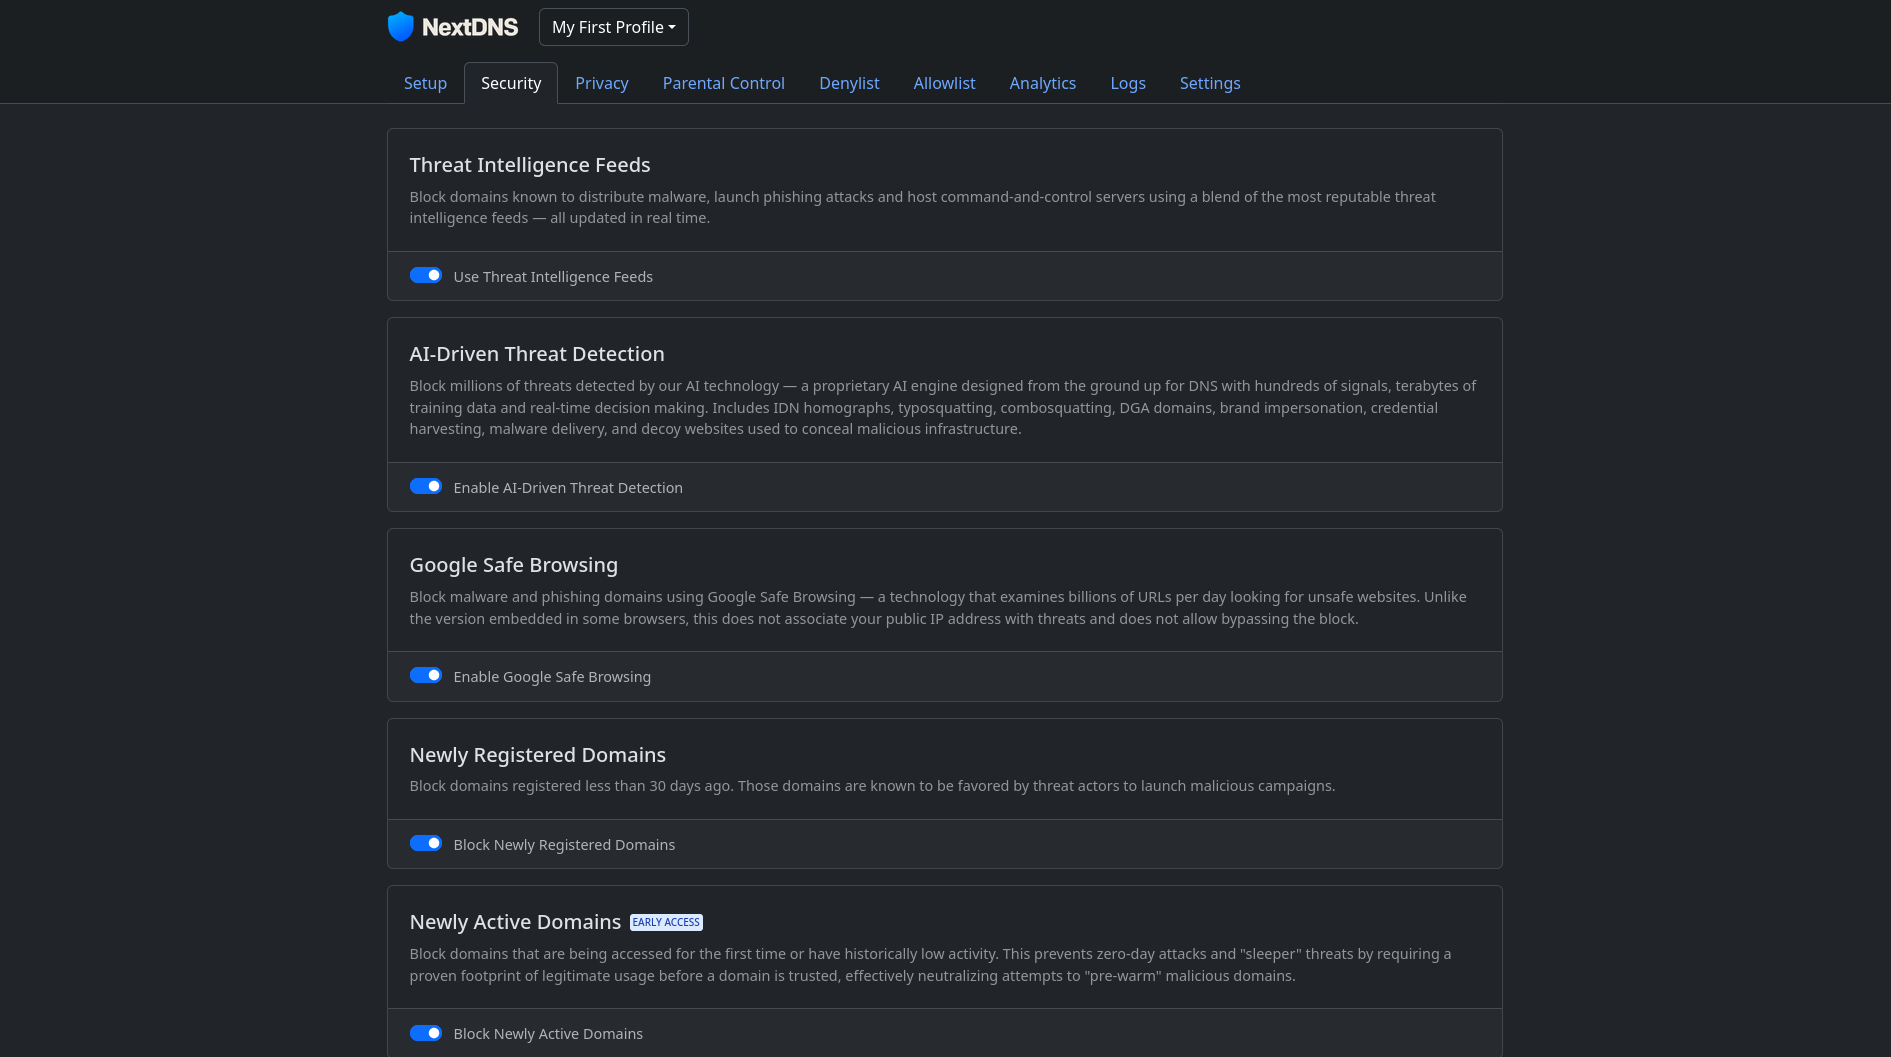
Task: Click the 'Enable Google Safe Browsing' label
Action: [552, 677]
